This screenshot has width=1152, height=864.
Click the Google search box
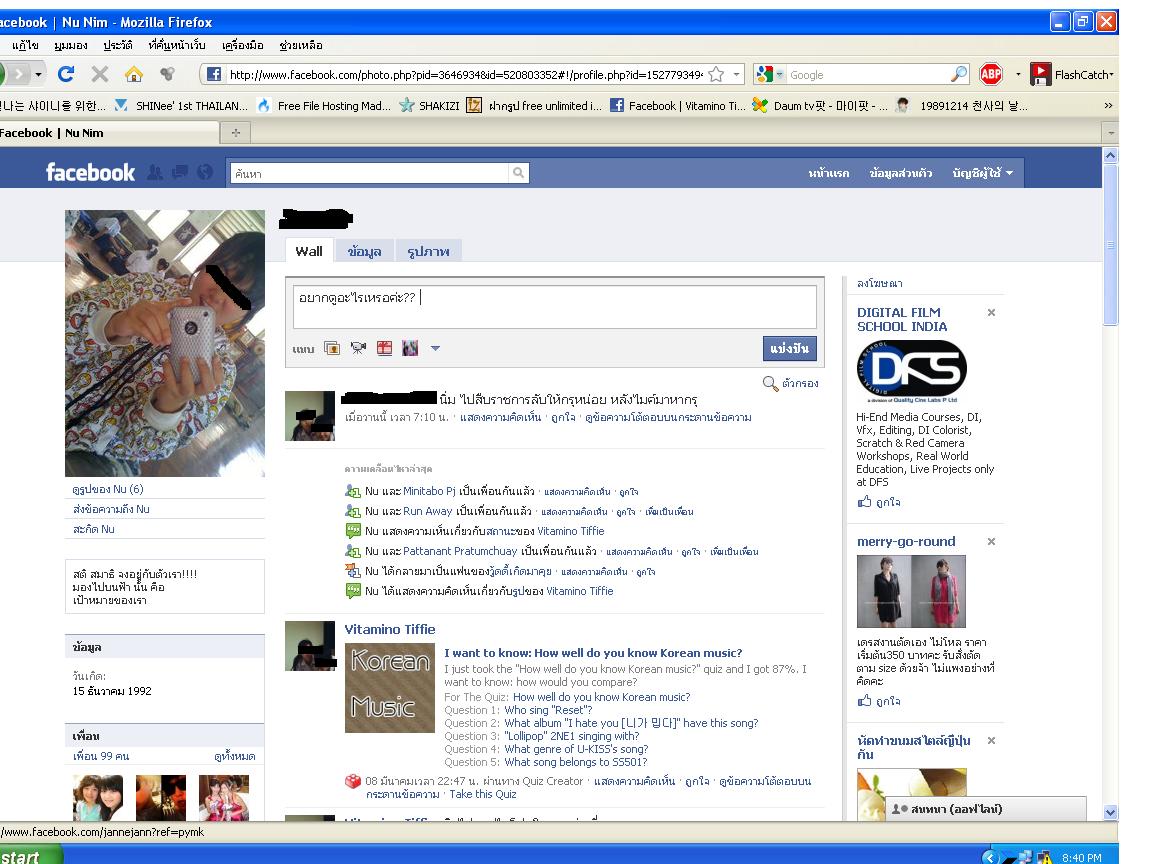pyautogui.click(x=867, y=74)
